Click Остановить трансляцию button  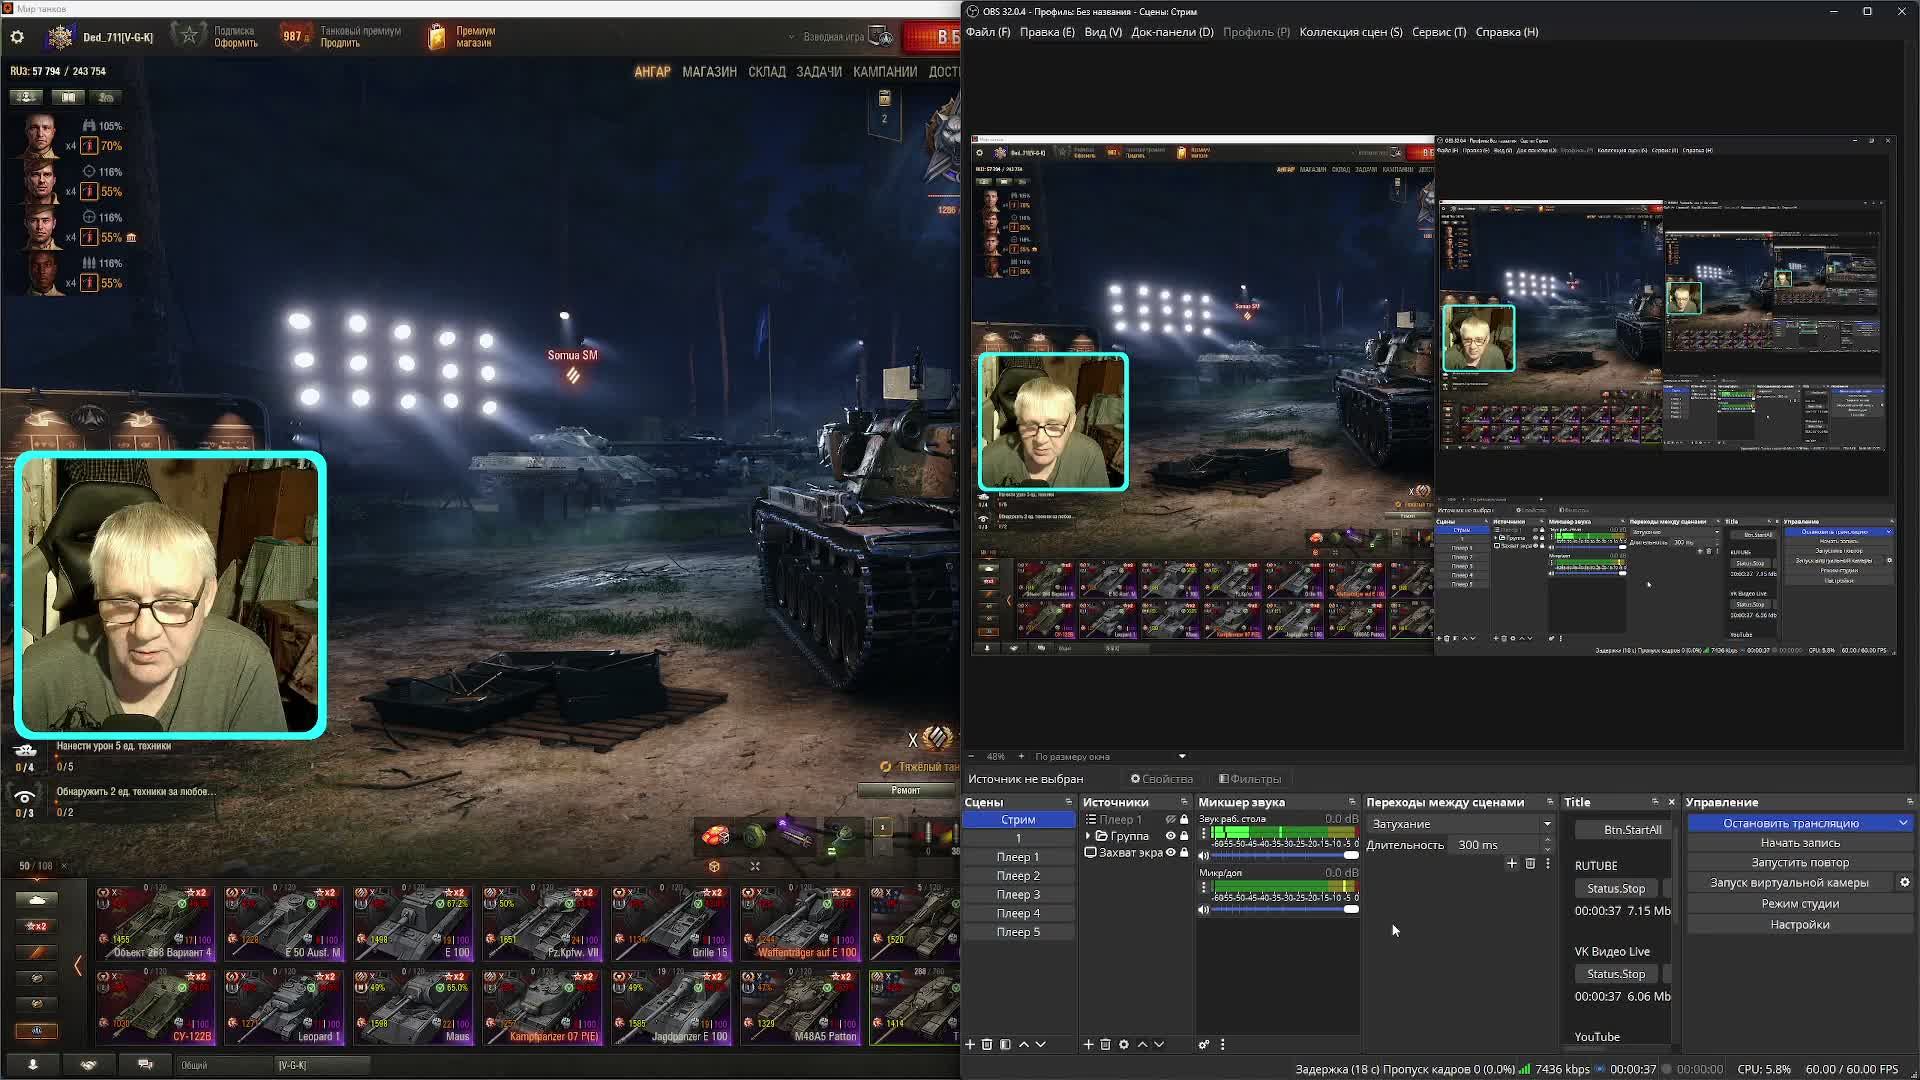1790,823
